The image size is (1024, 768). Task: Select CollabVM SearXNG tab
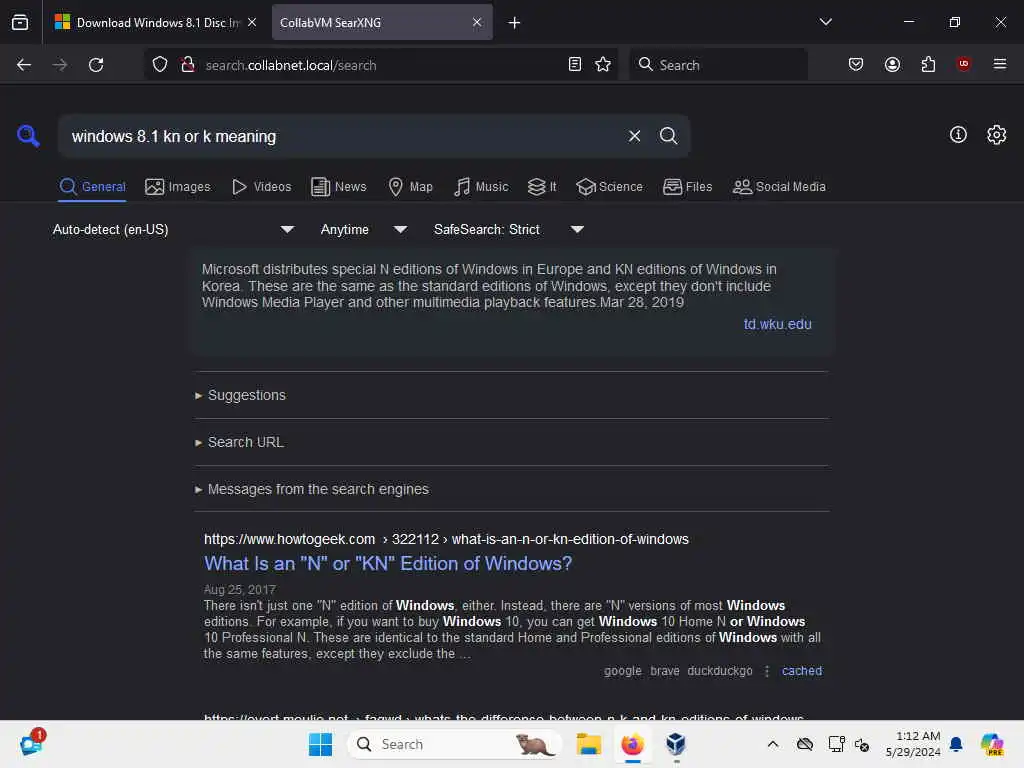(382, 22)
